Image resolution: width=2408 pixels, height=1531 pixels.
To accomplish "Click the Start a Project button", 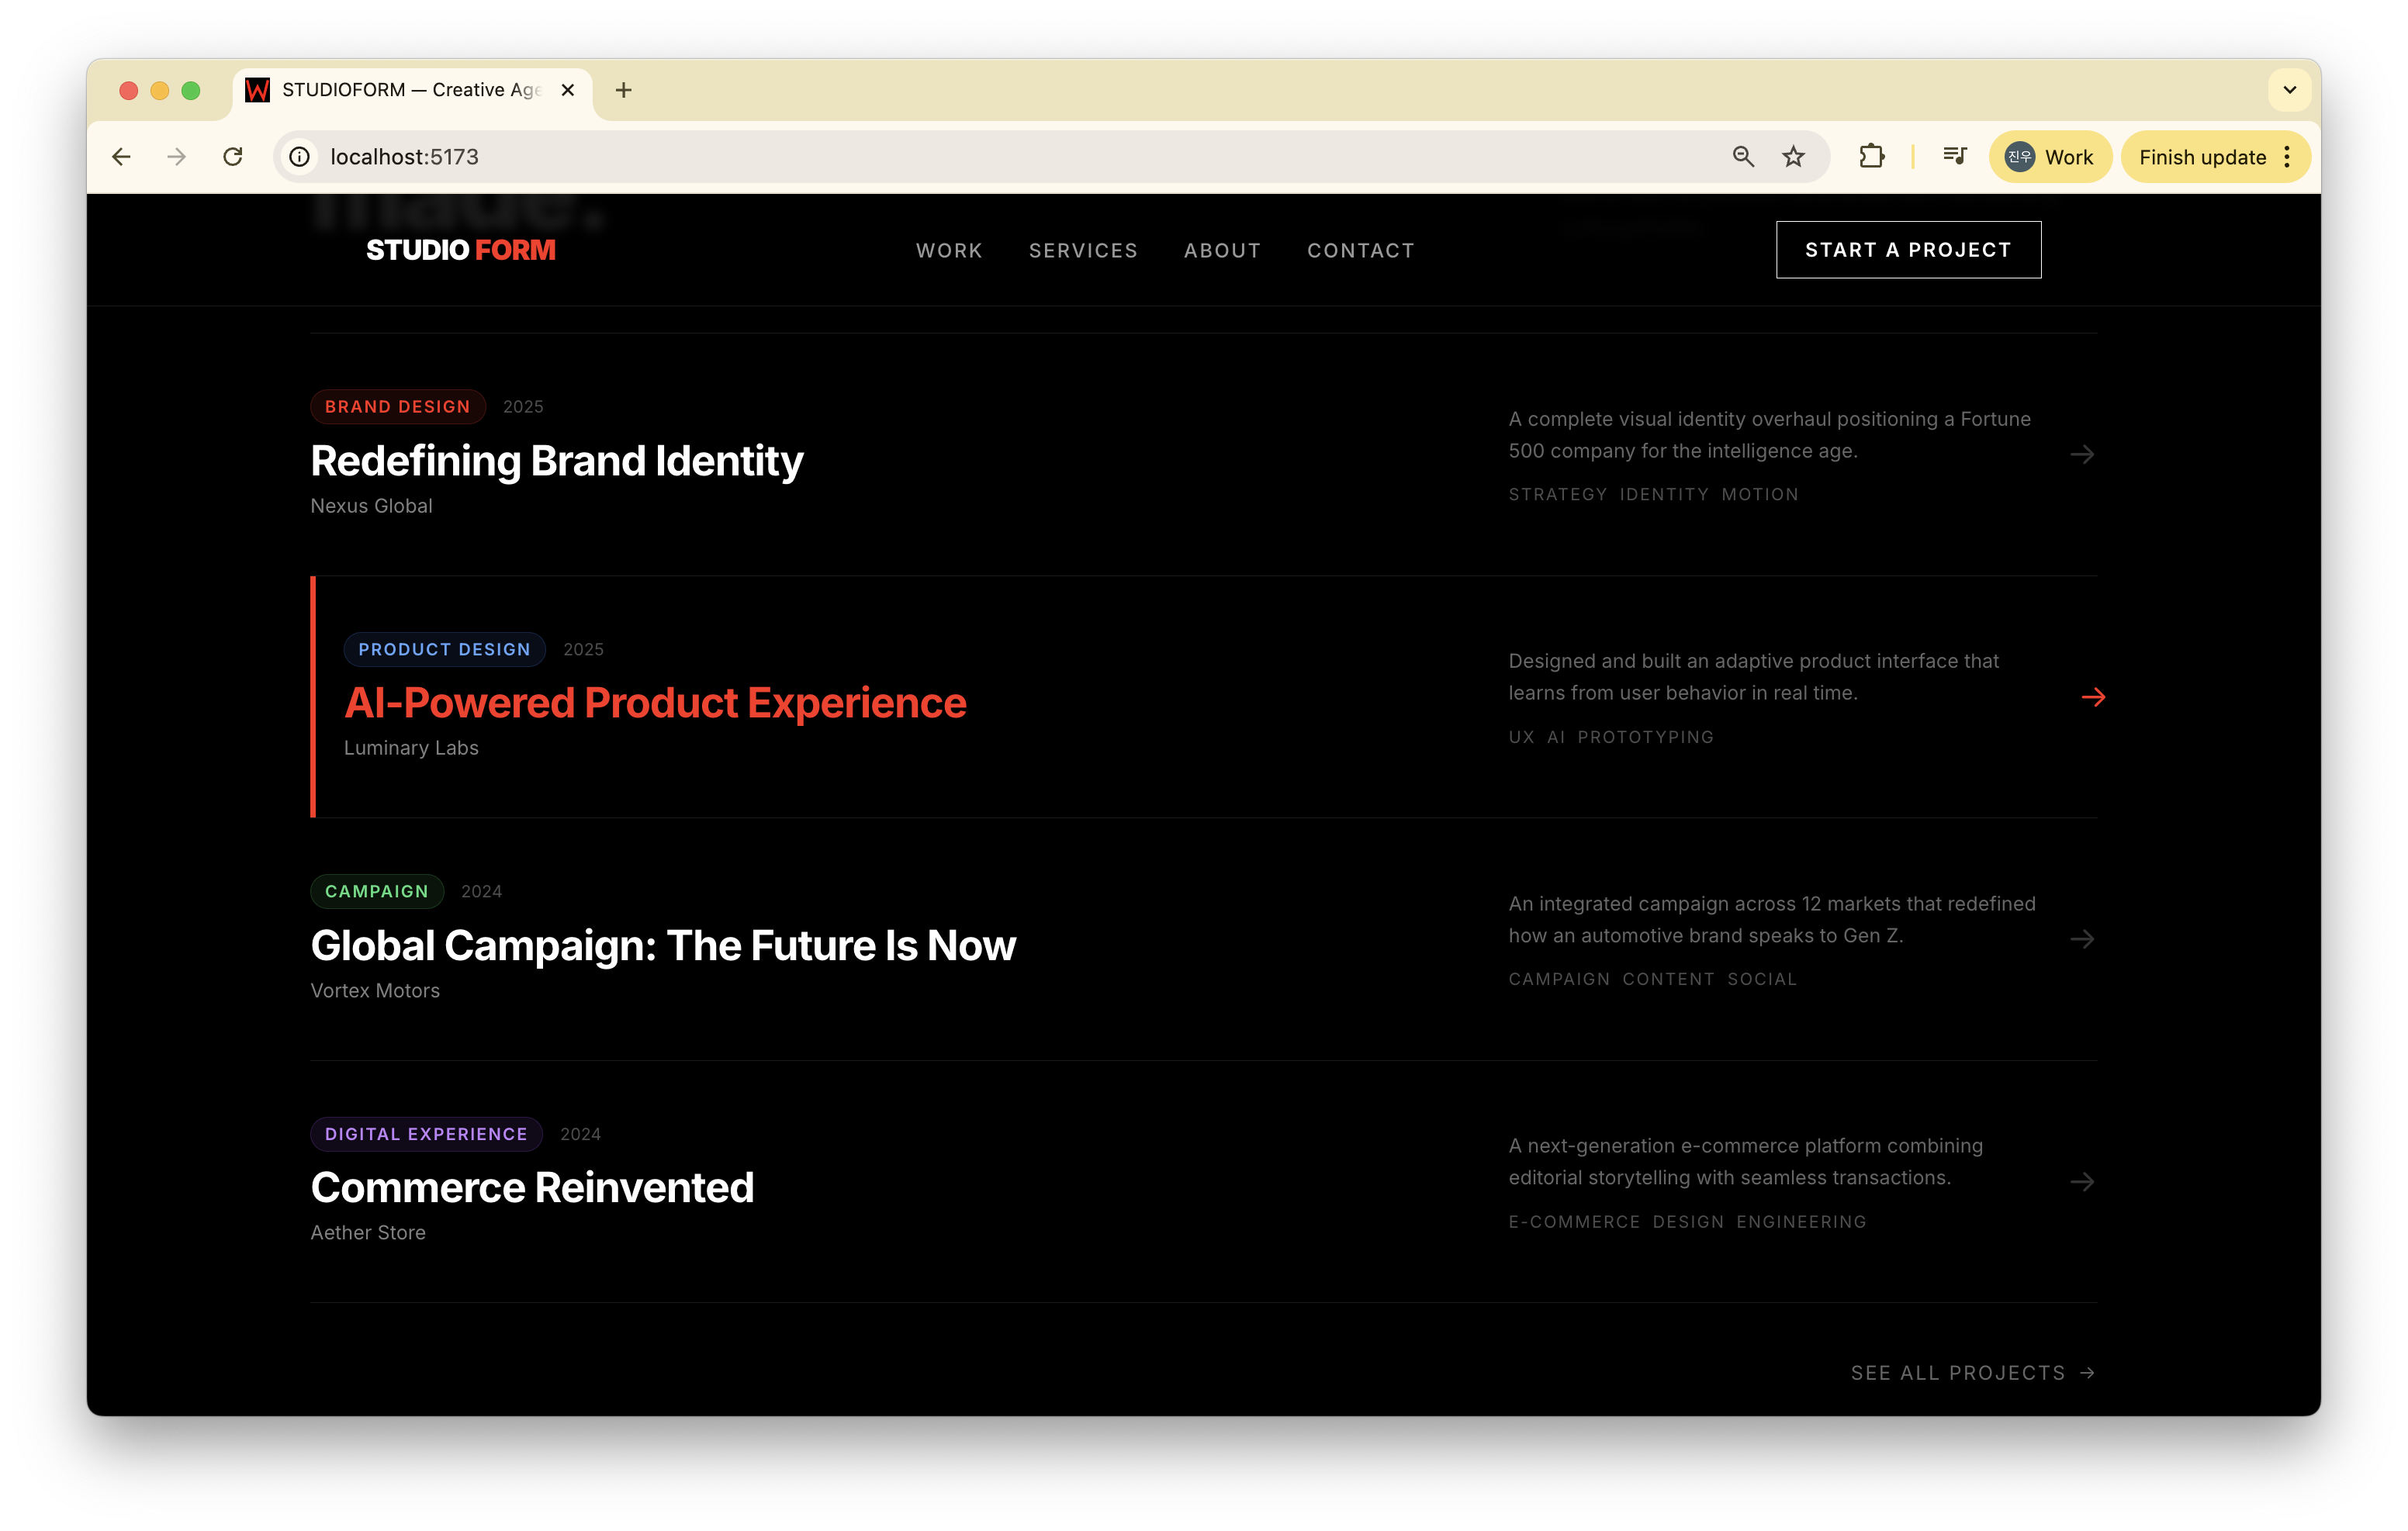I will 1907,250.
